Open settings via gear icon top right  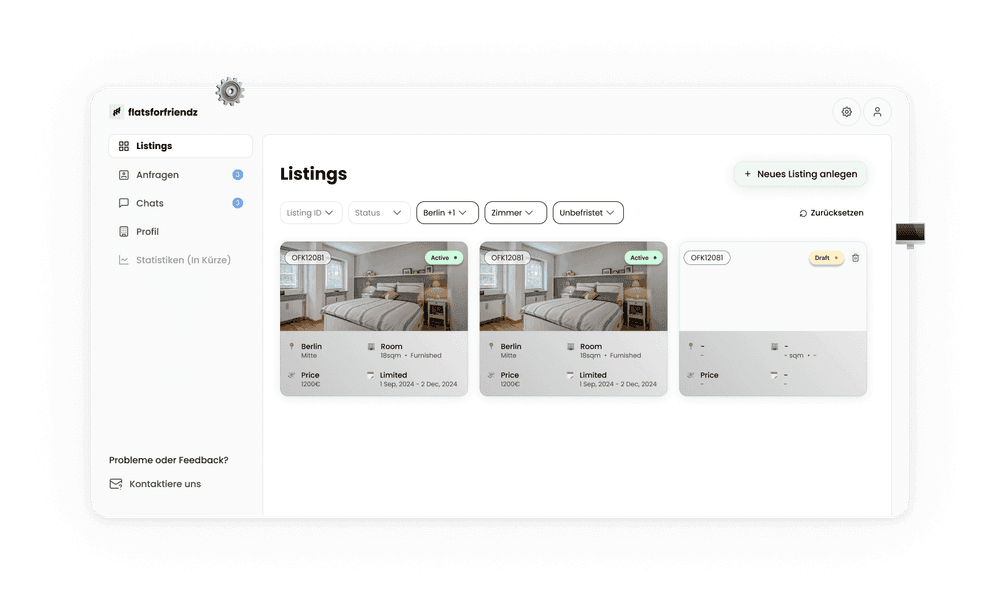[x=846, y=112]
